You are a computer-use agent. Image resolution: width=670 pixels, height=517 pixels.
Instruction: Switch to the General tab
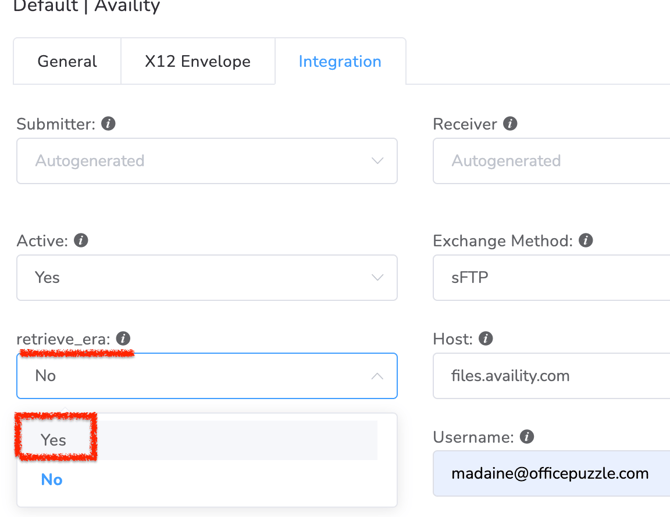click(67, 62)
